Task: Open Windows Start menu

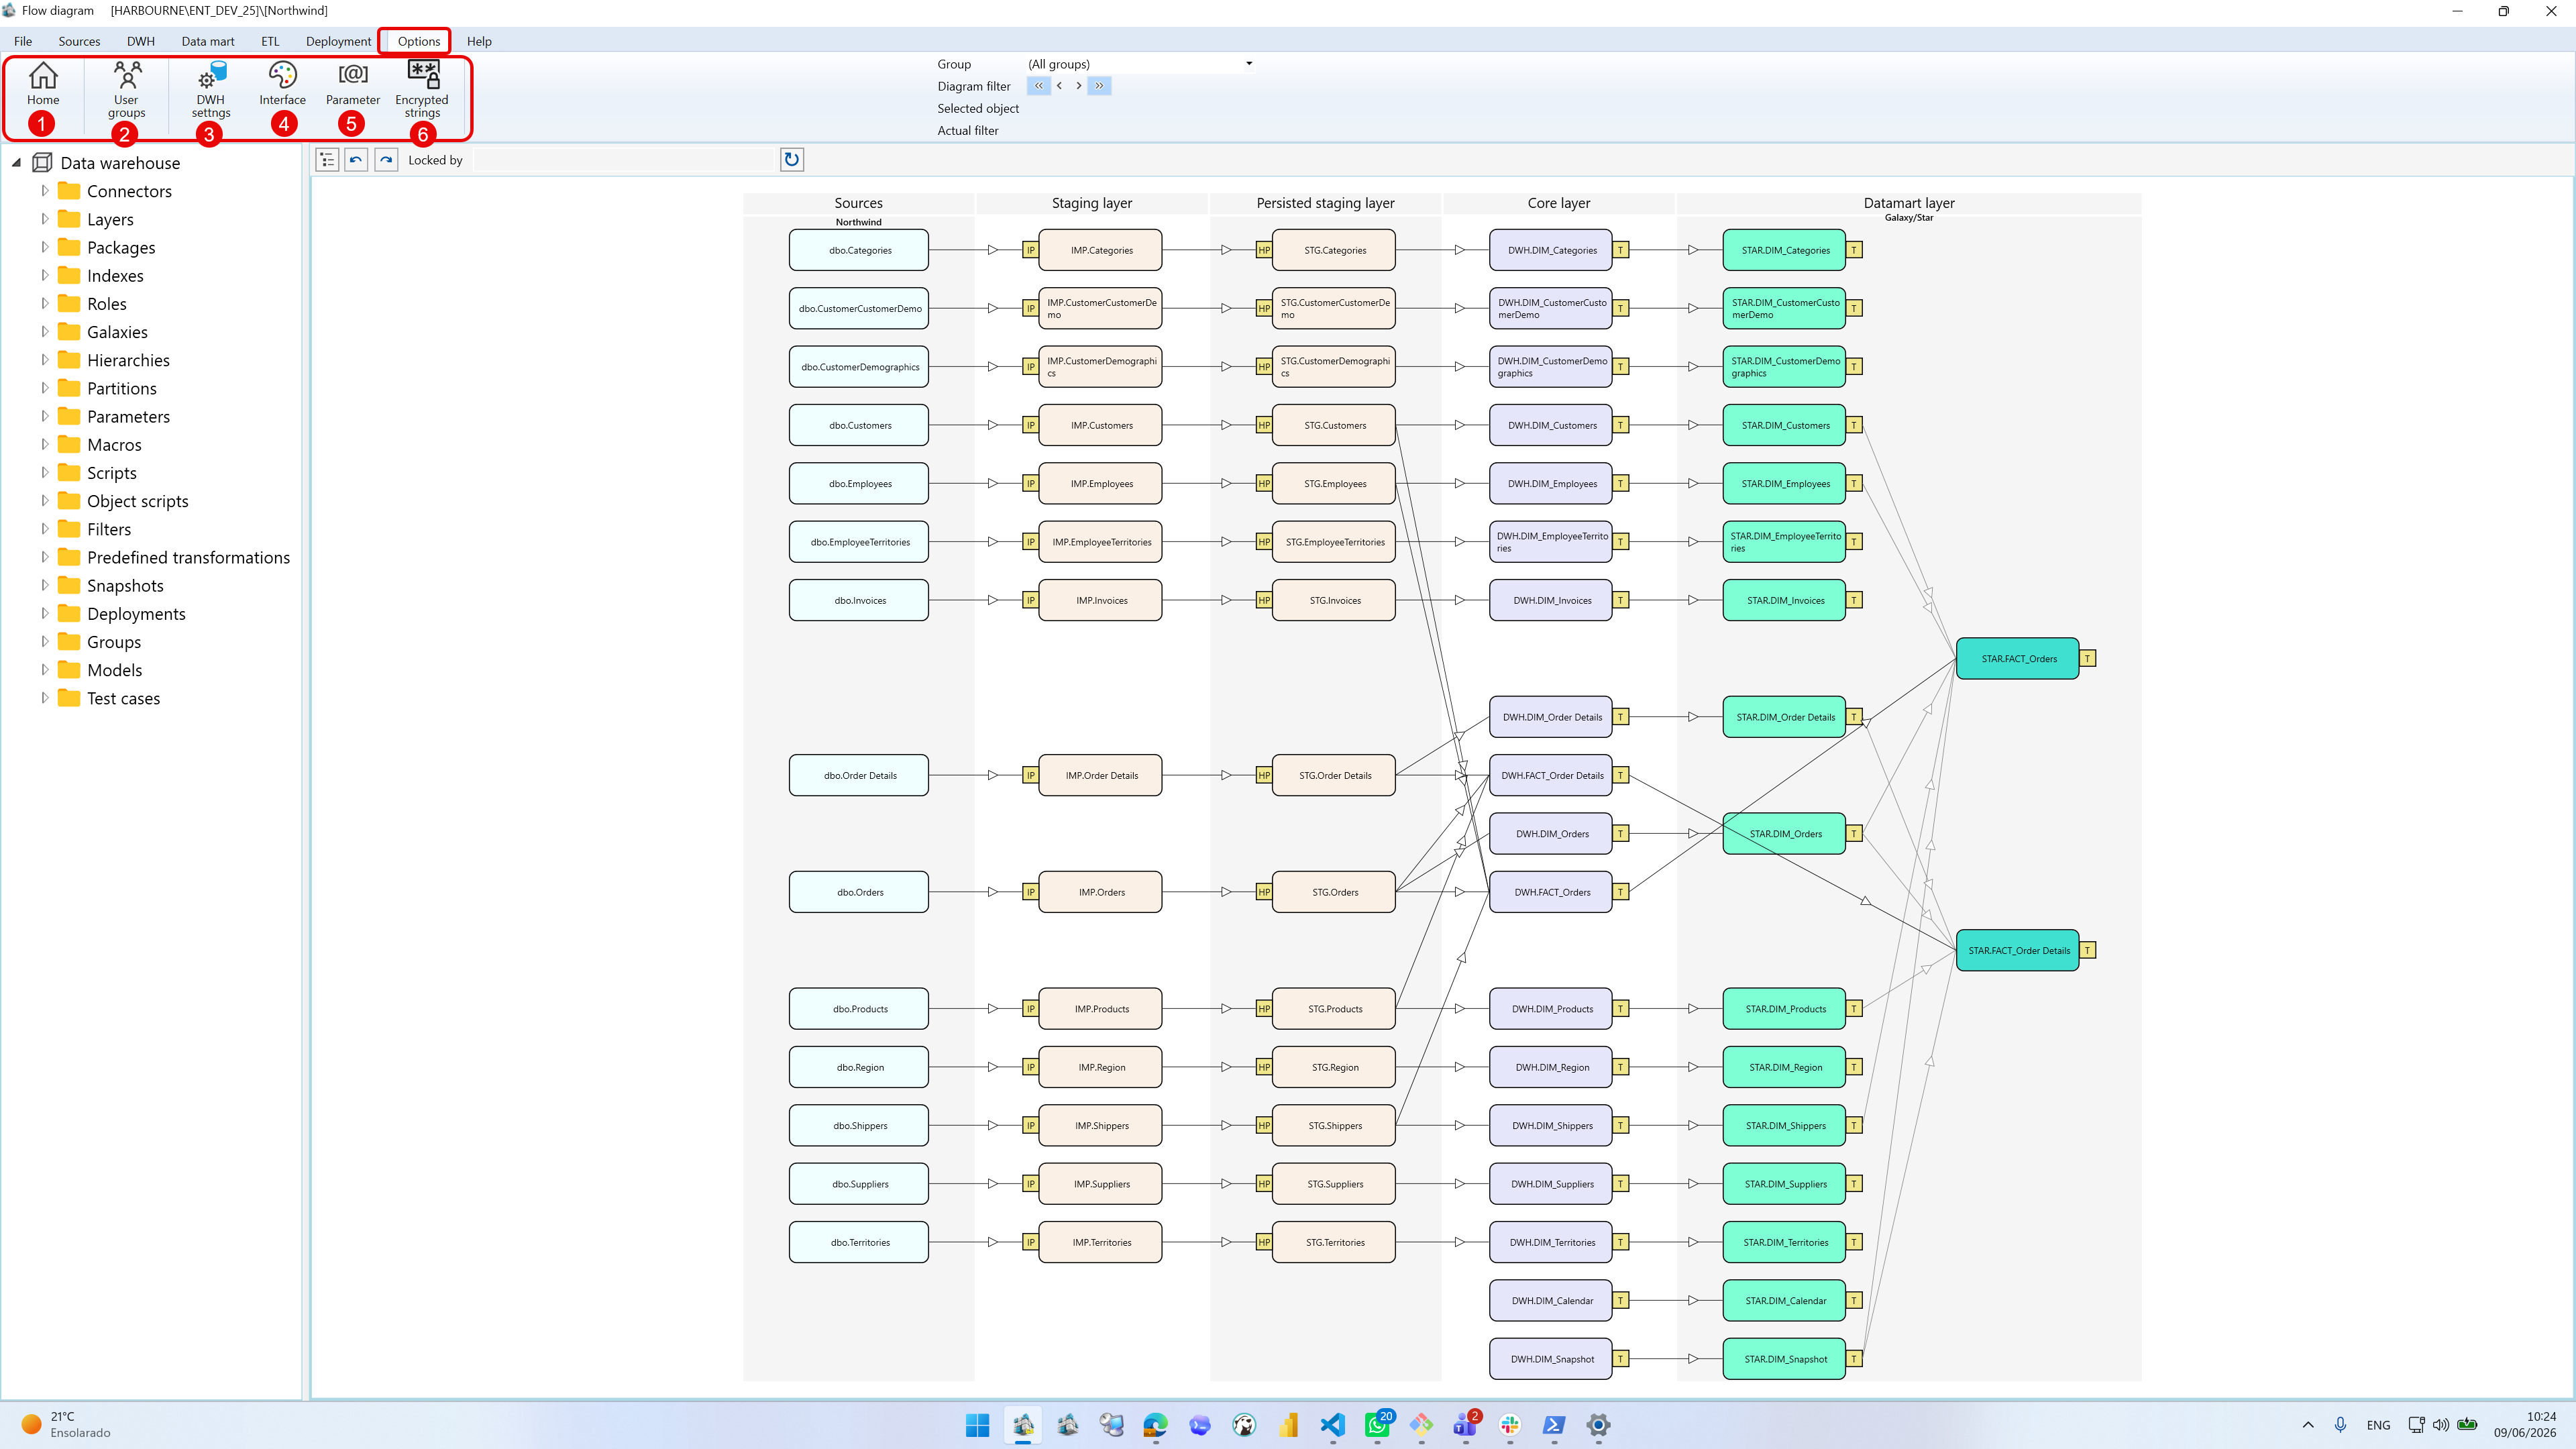Action: pyautogui.click(x=978, y=1425)
